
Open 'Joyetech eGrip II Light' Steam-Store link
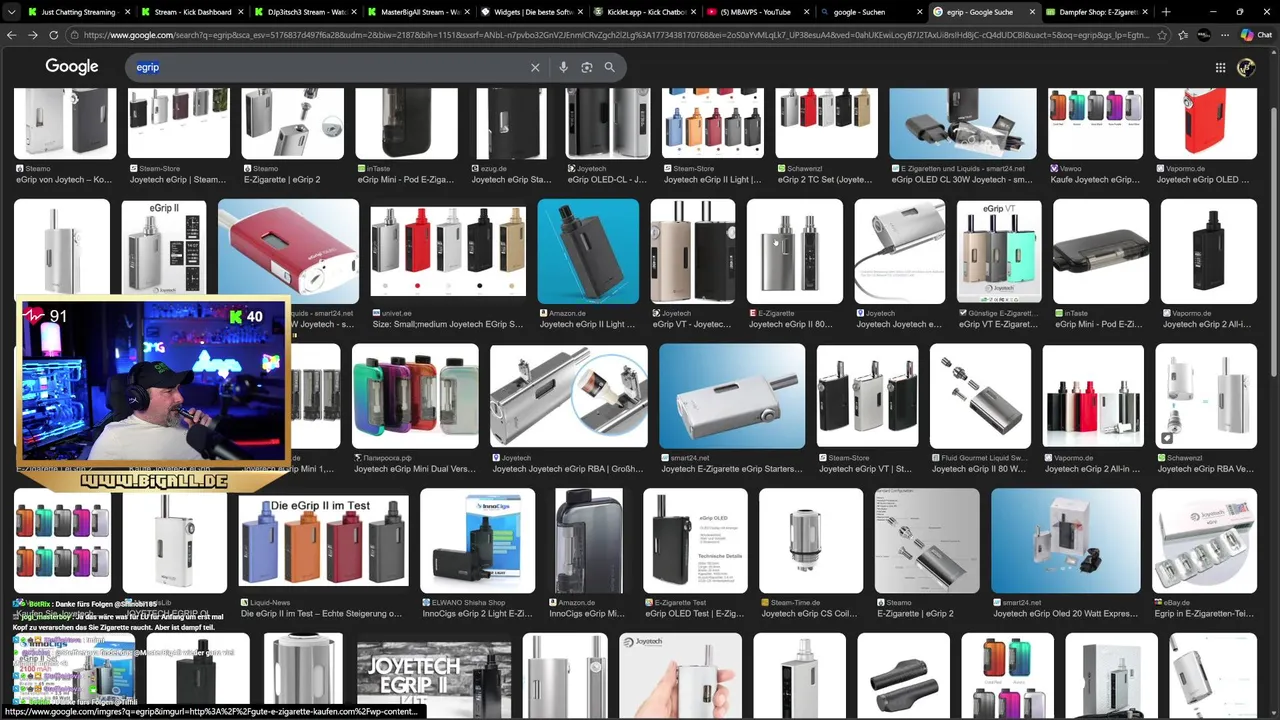[x=712, y=180]
